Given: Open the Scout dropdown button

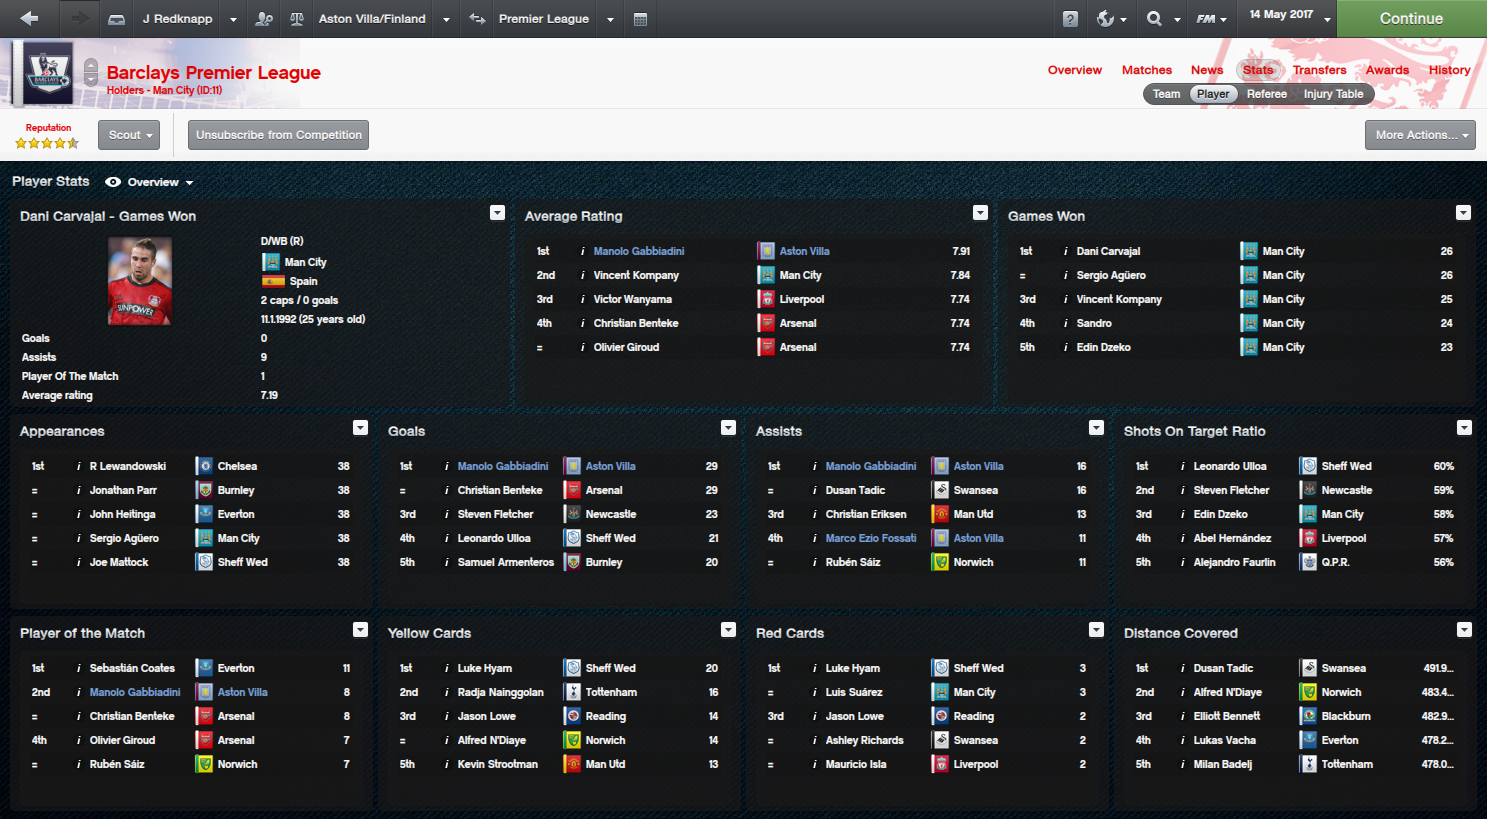Looking at the screenshot, I should coord(129,135).
